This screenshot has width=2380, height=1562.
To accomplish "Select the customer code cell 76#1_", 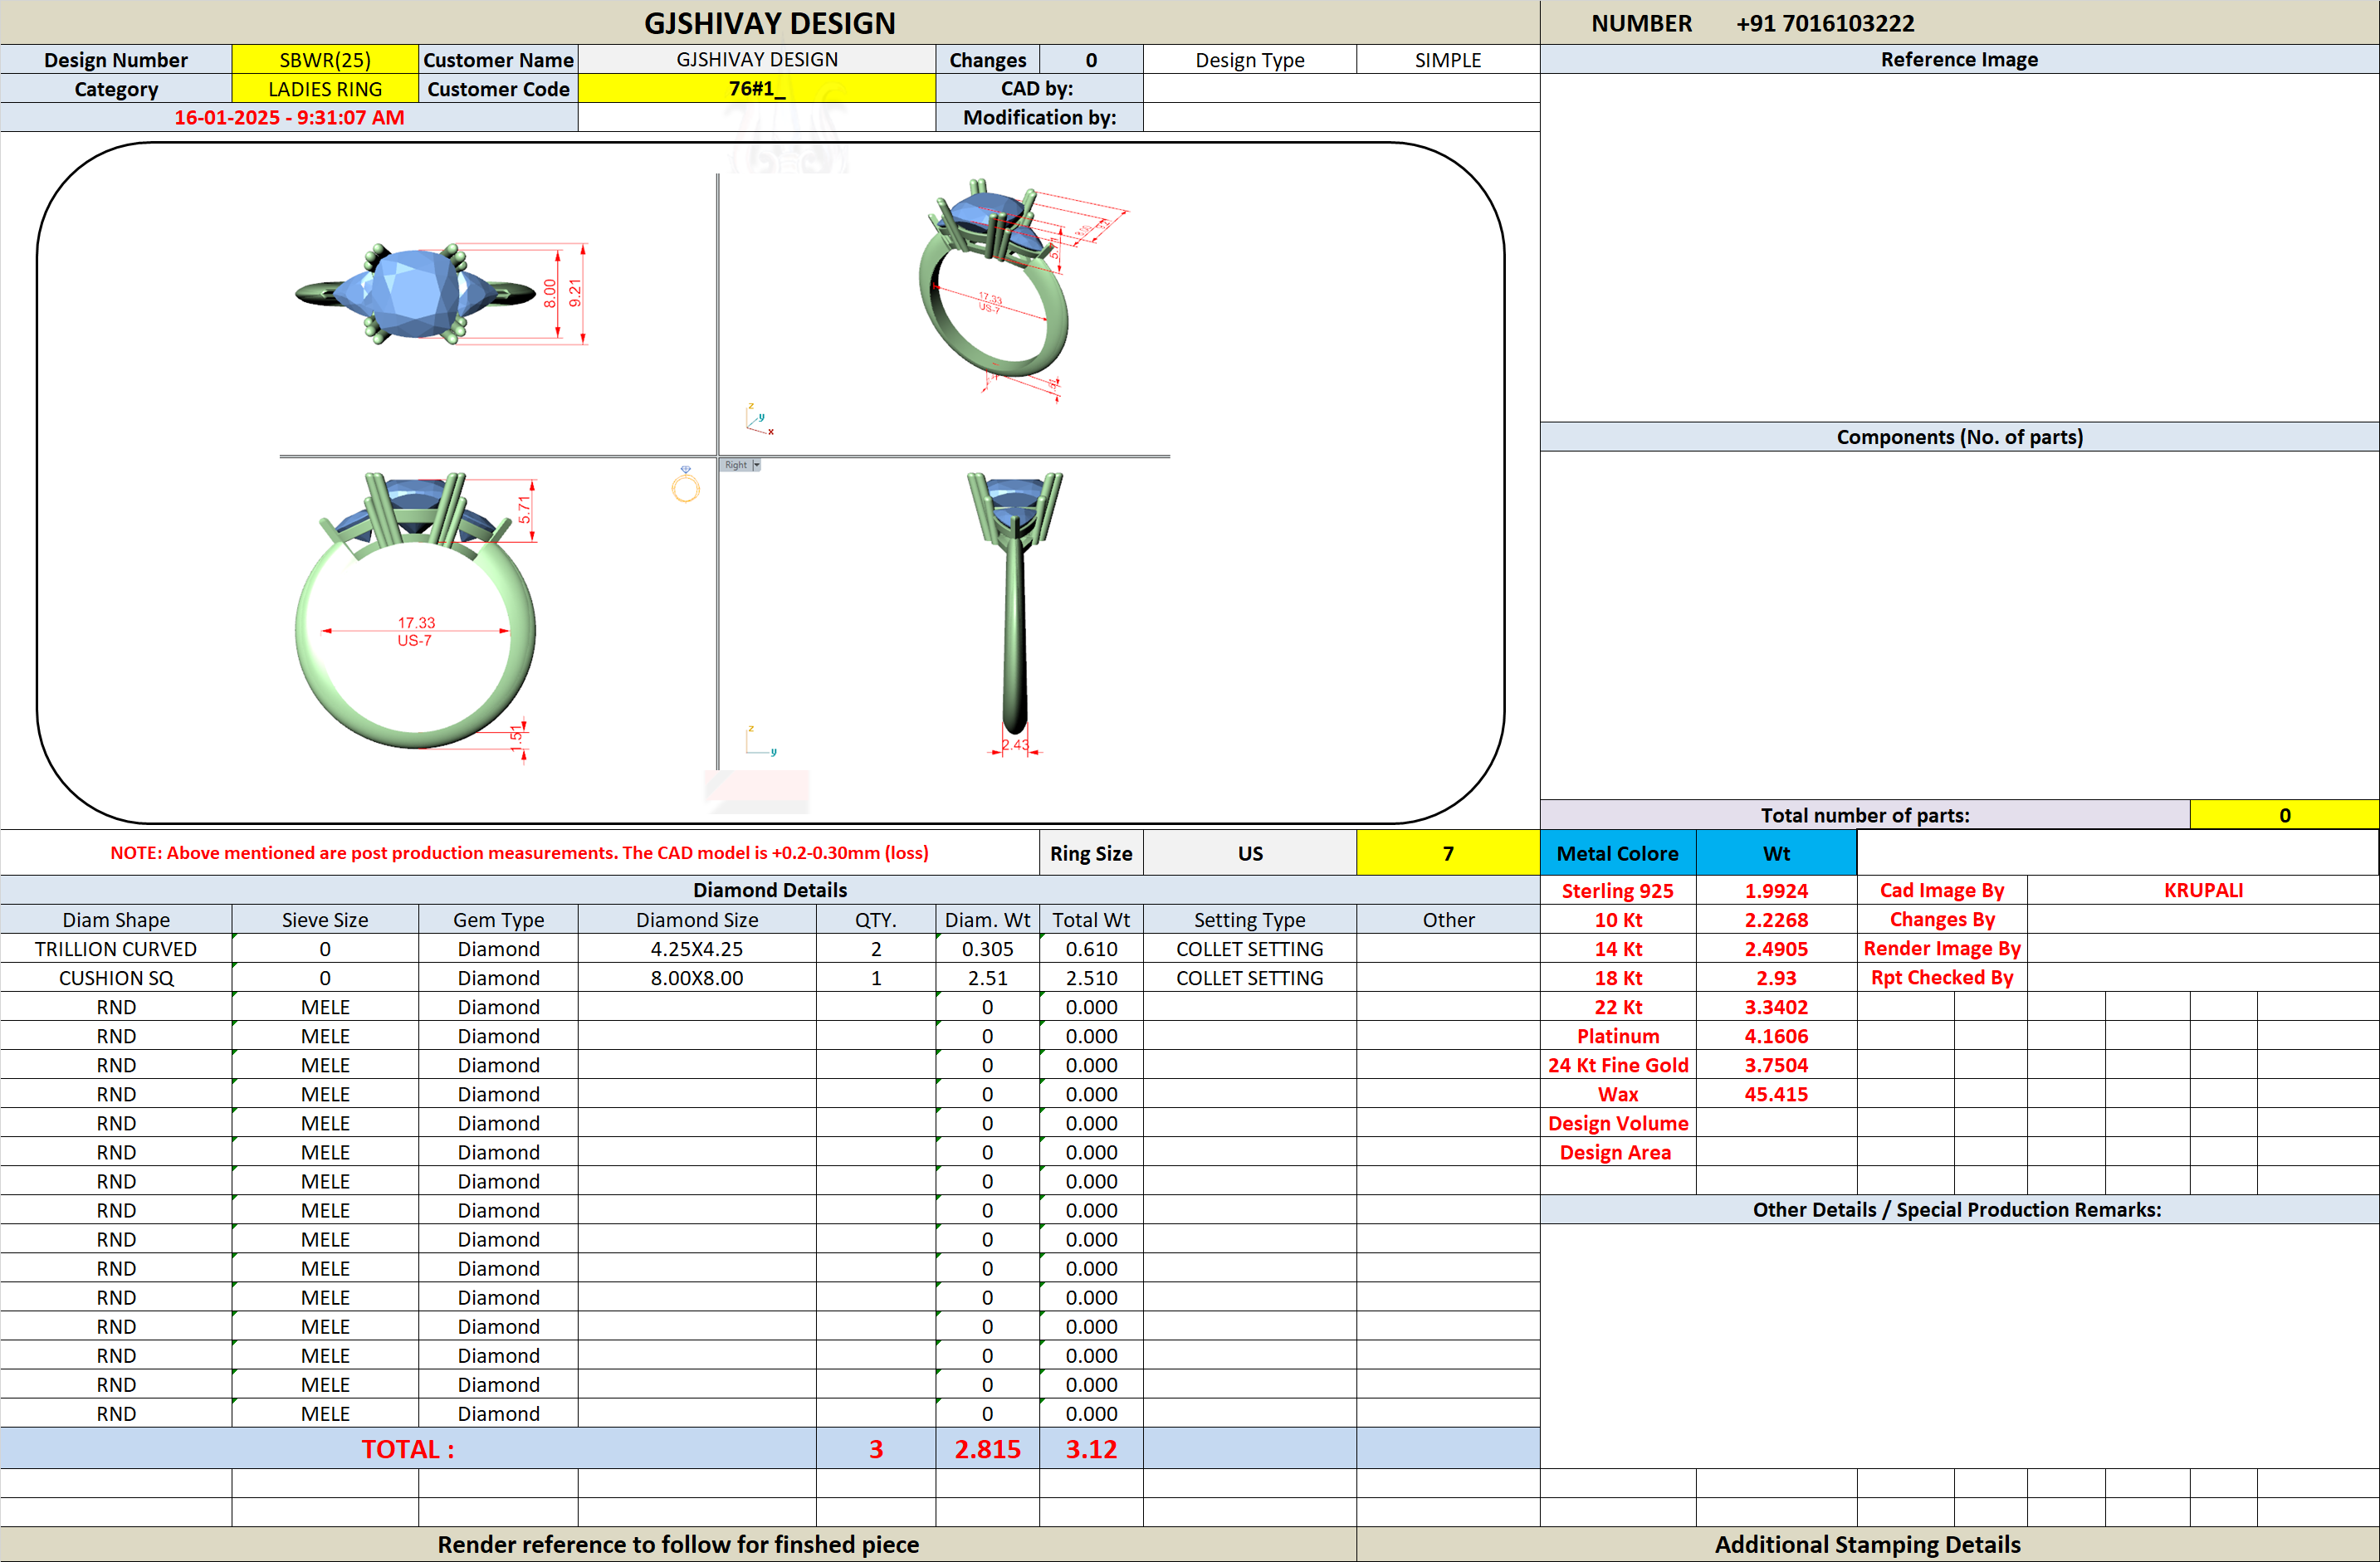I will pos(757,89).
